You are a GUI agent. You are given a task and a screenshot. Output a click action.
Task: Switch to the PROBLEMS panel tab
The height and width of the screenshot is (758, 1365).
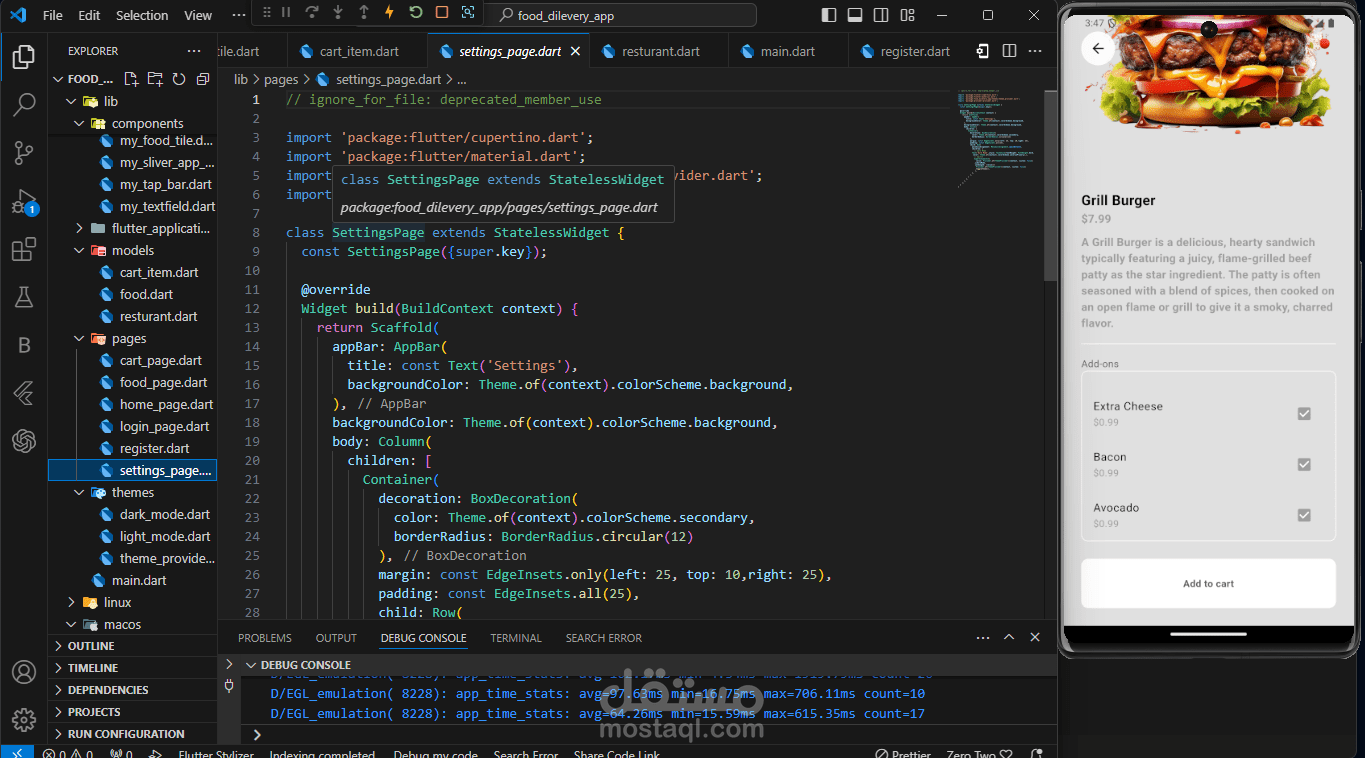265,638
